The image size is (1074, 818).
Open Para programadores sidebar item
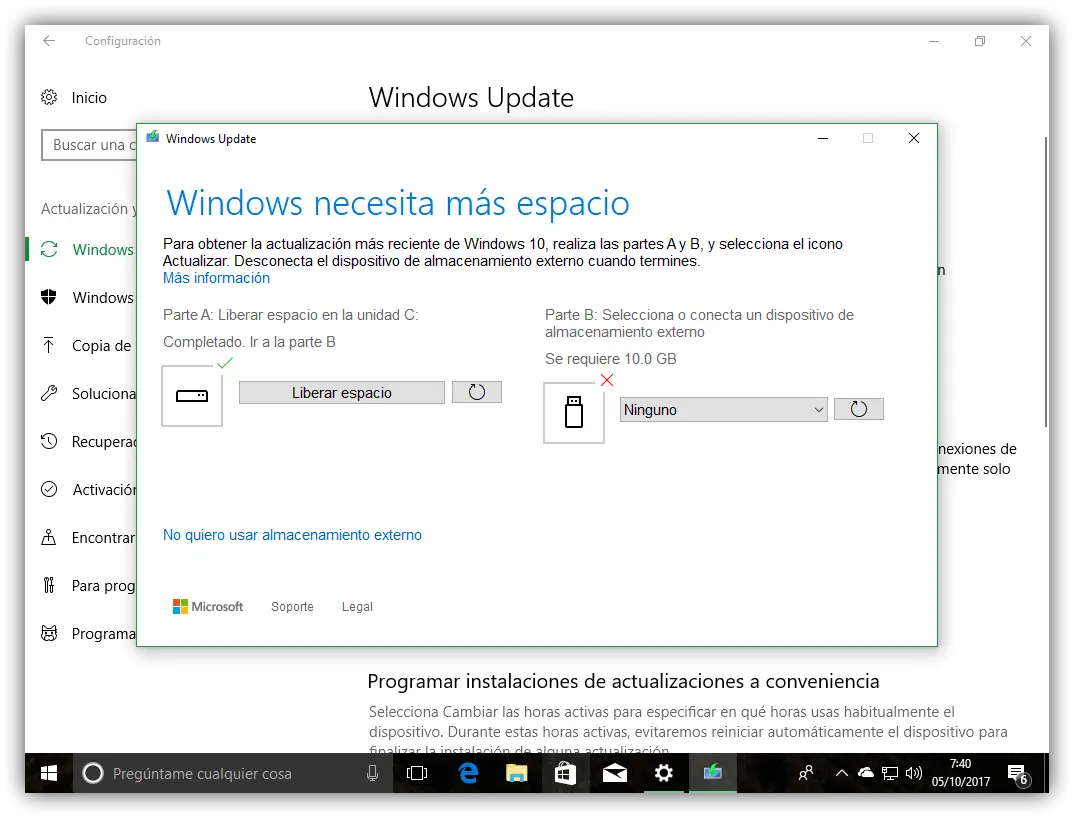(x=82, y=585)
